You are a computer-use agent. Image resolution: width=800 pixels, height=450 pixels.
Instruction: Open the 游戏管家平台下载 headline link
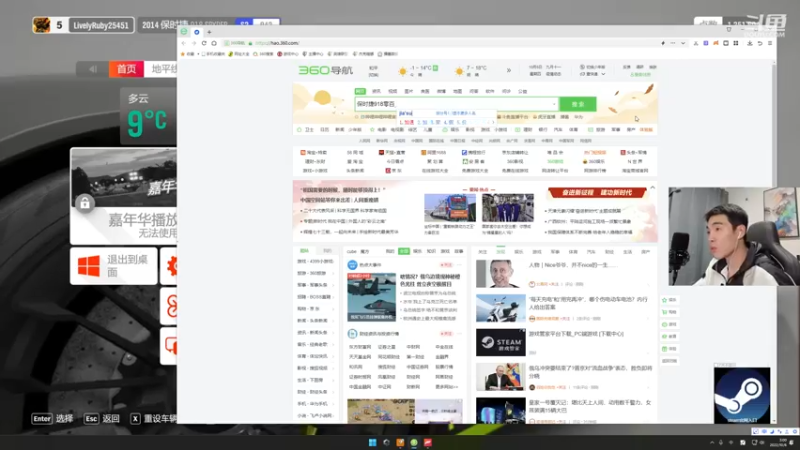click(576, 334)
